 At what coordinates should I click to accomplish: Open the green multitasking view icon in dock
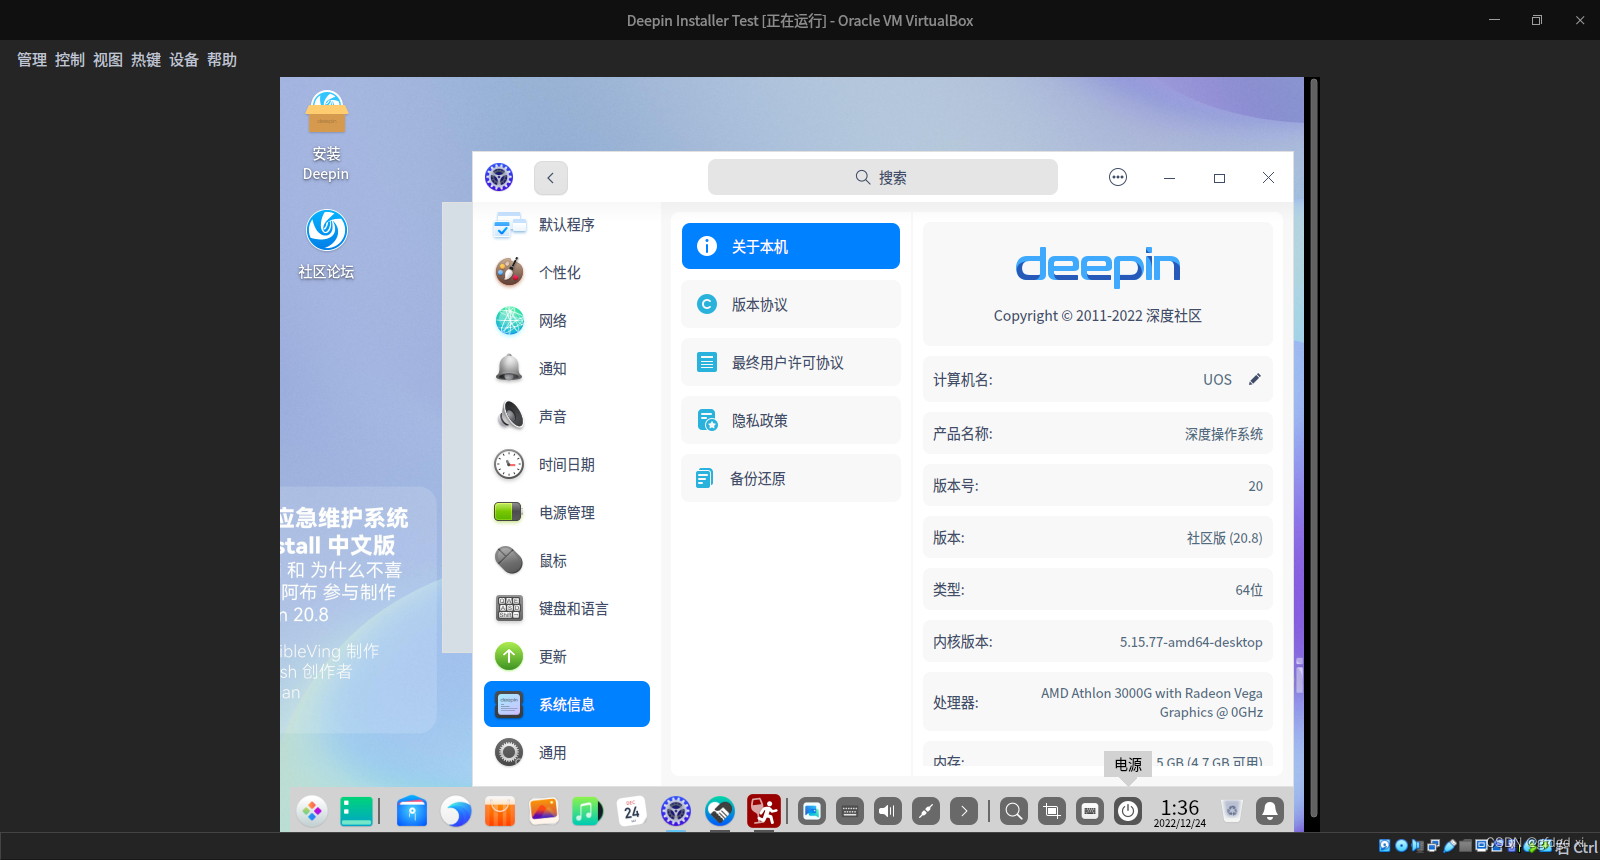click(x=356, y=811)
